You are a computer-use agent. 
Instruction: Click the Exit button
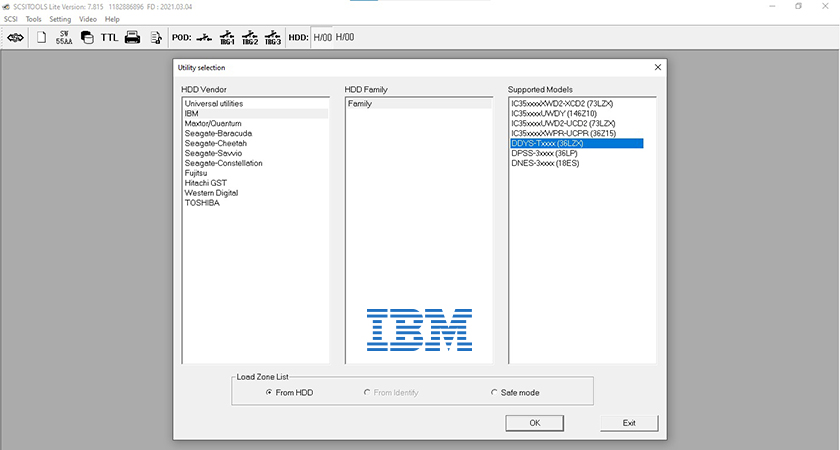coord(629,423)
